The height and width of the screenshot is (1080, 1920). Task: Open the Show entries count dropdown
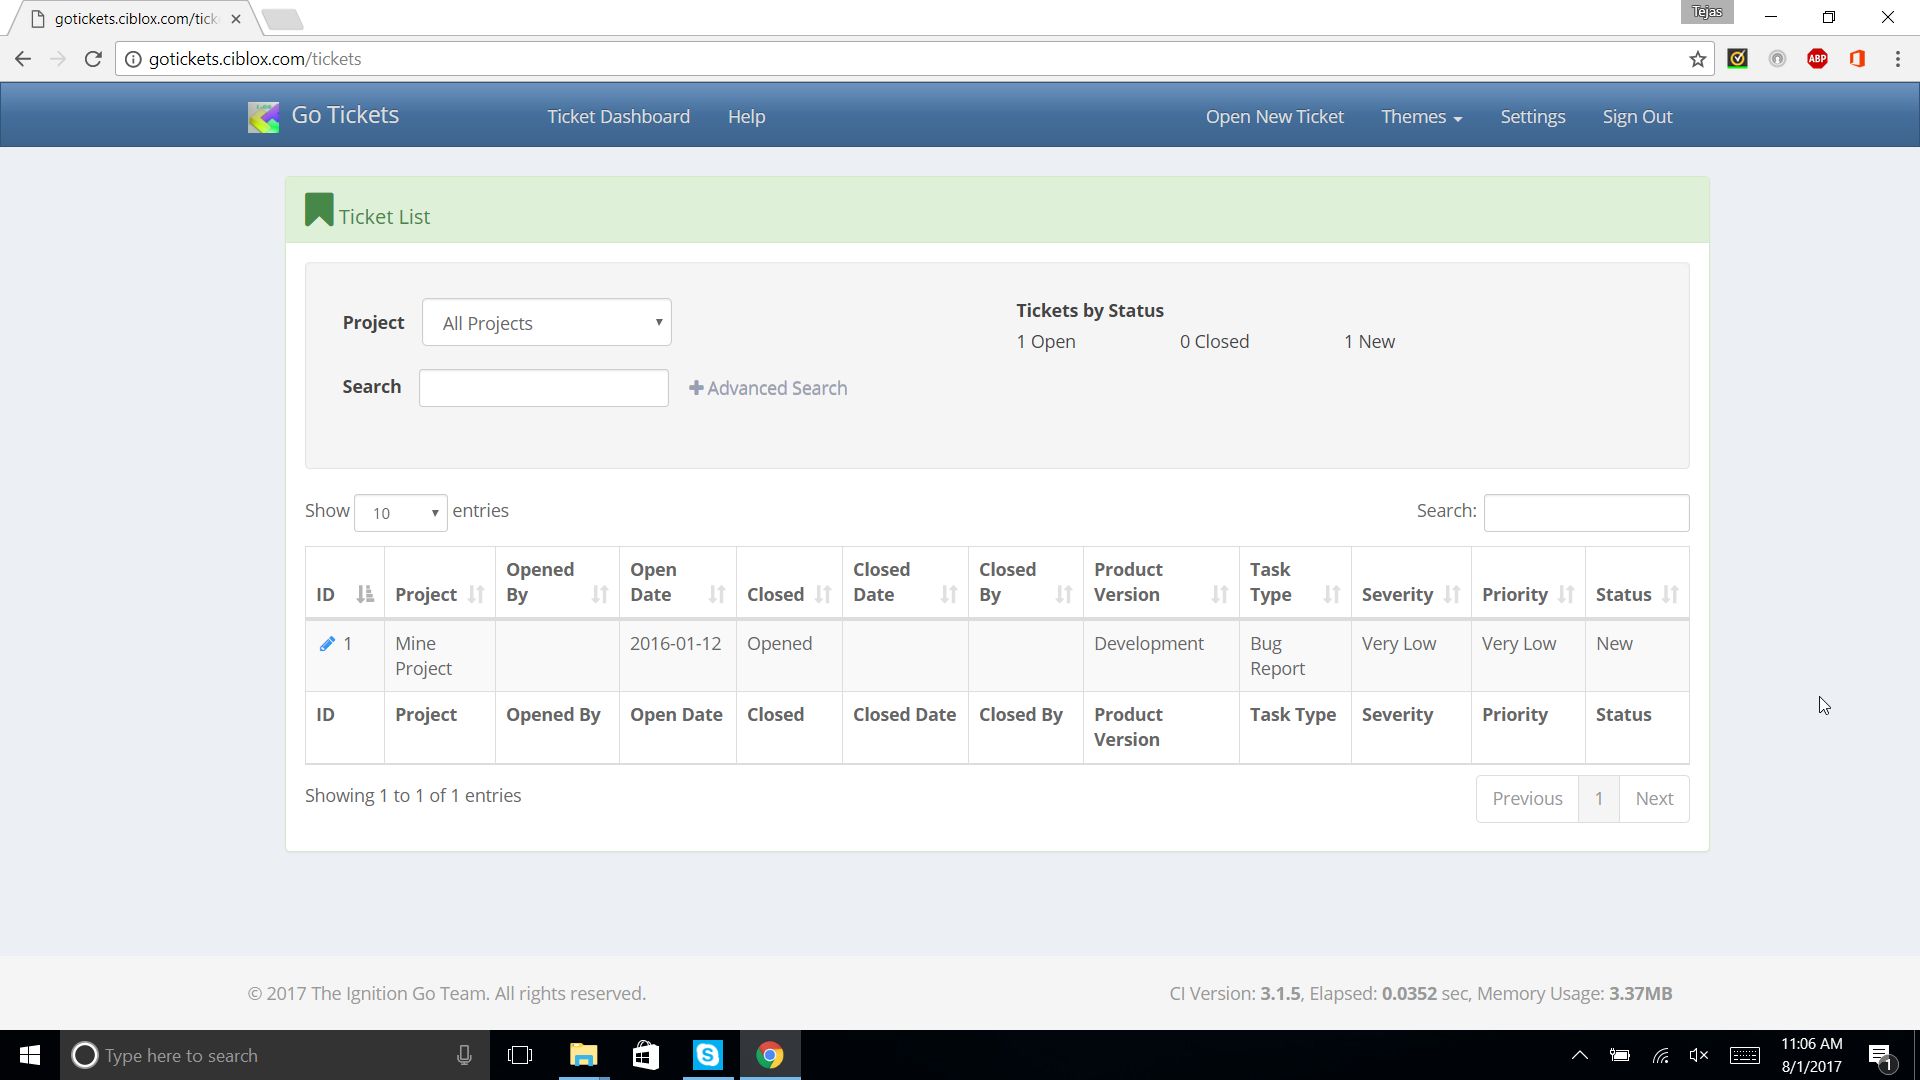tap(400, 513)
